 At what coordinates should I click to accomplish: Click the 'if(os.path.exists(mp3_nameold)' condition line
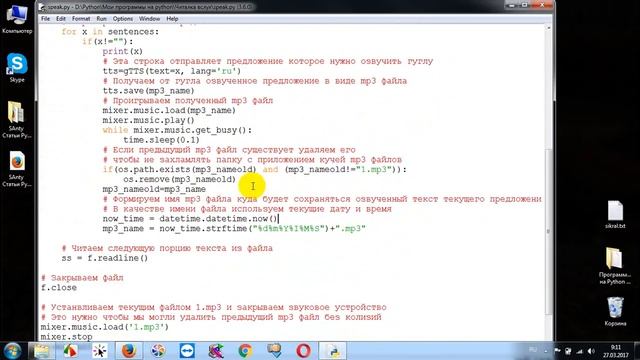[x=255, y=169]
